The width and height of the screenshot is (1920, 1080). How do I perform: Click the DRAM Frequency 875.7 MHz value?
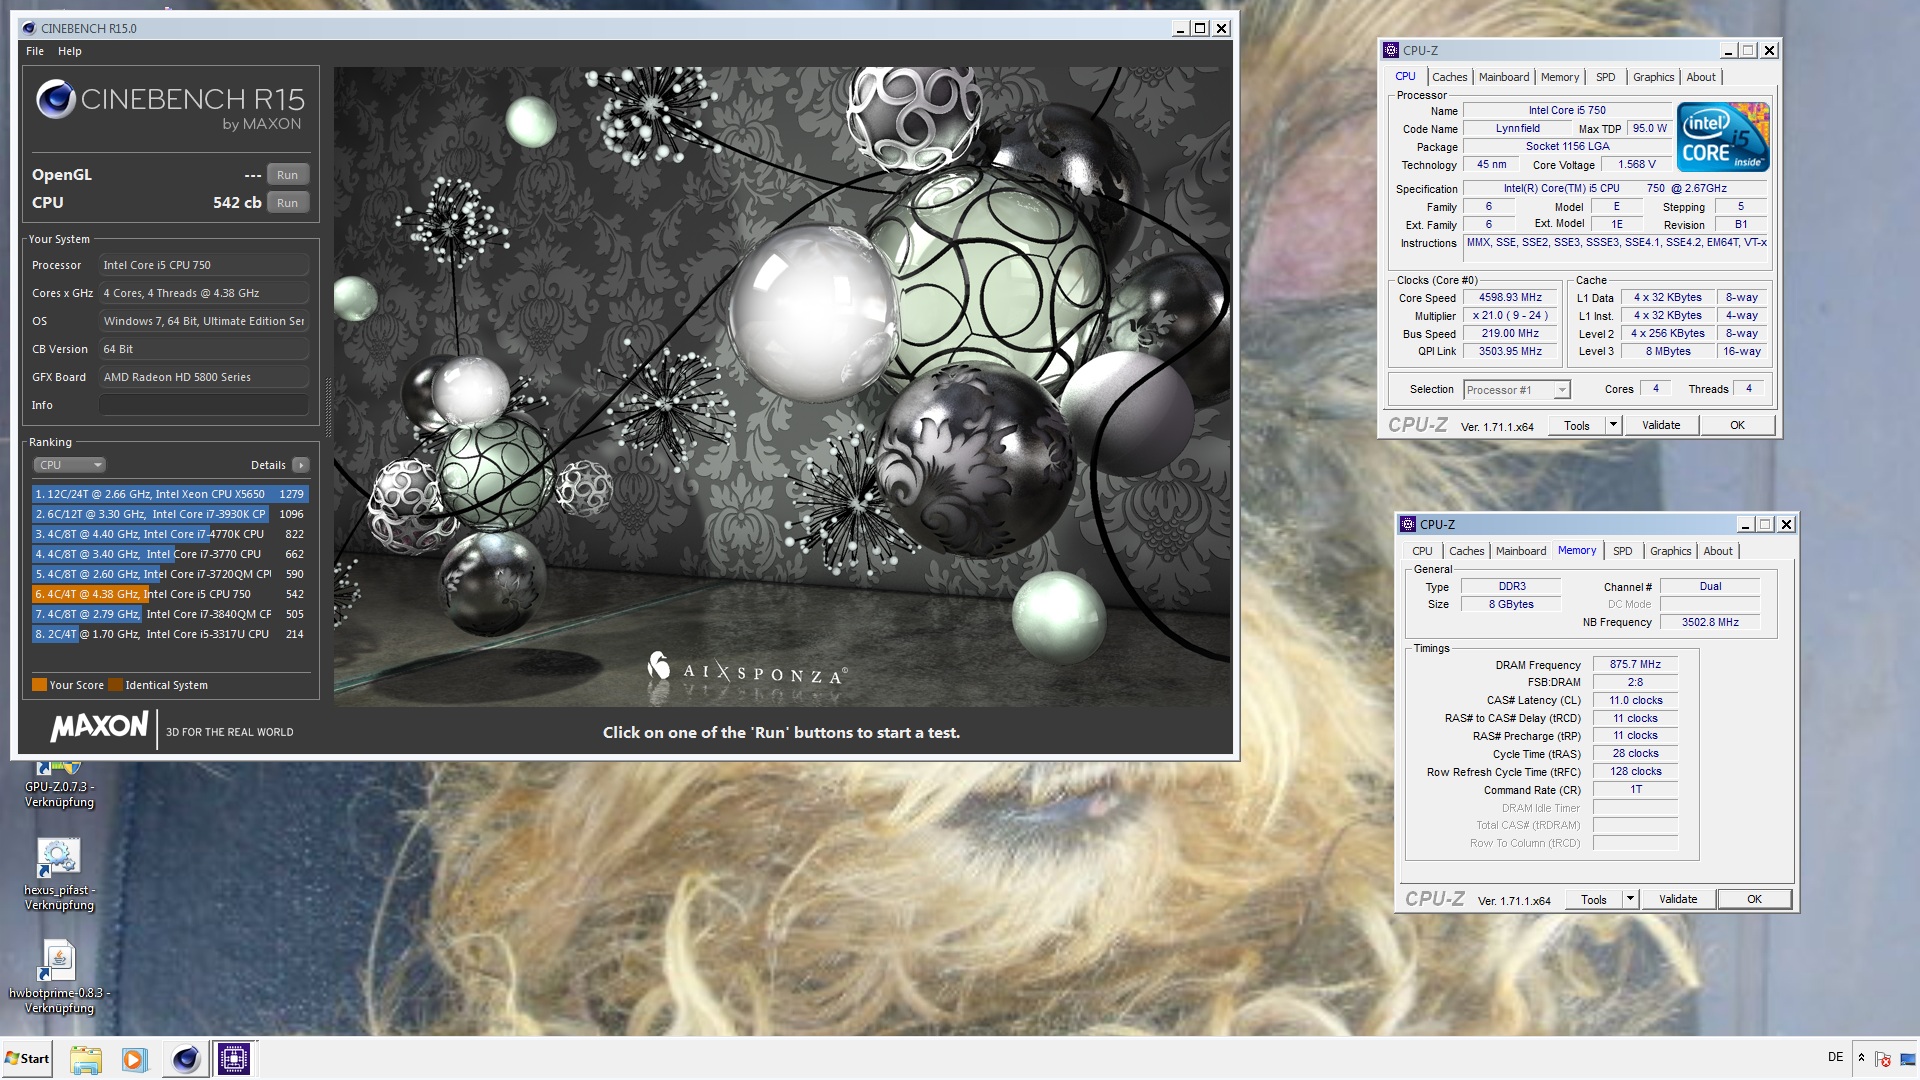(x=1635, y=665)
